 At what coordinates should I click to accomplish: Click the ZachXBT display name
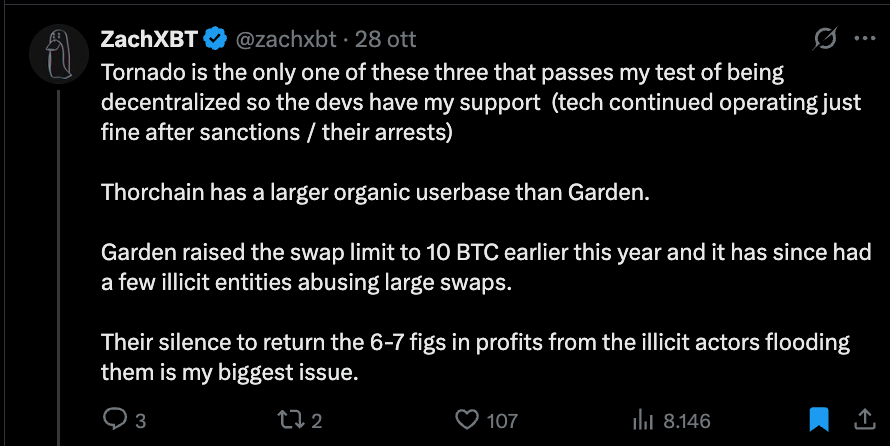pyautogui.click(x=149, y=40)
